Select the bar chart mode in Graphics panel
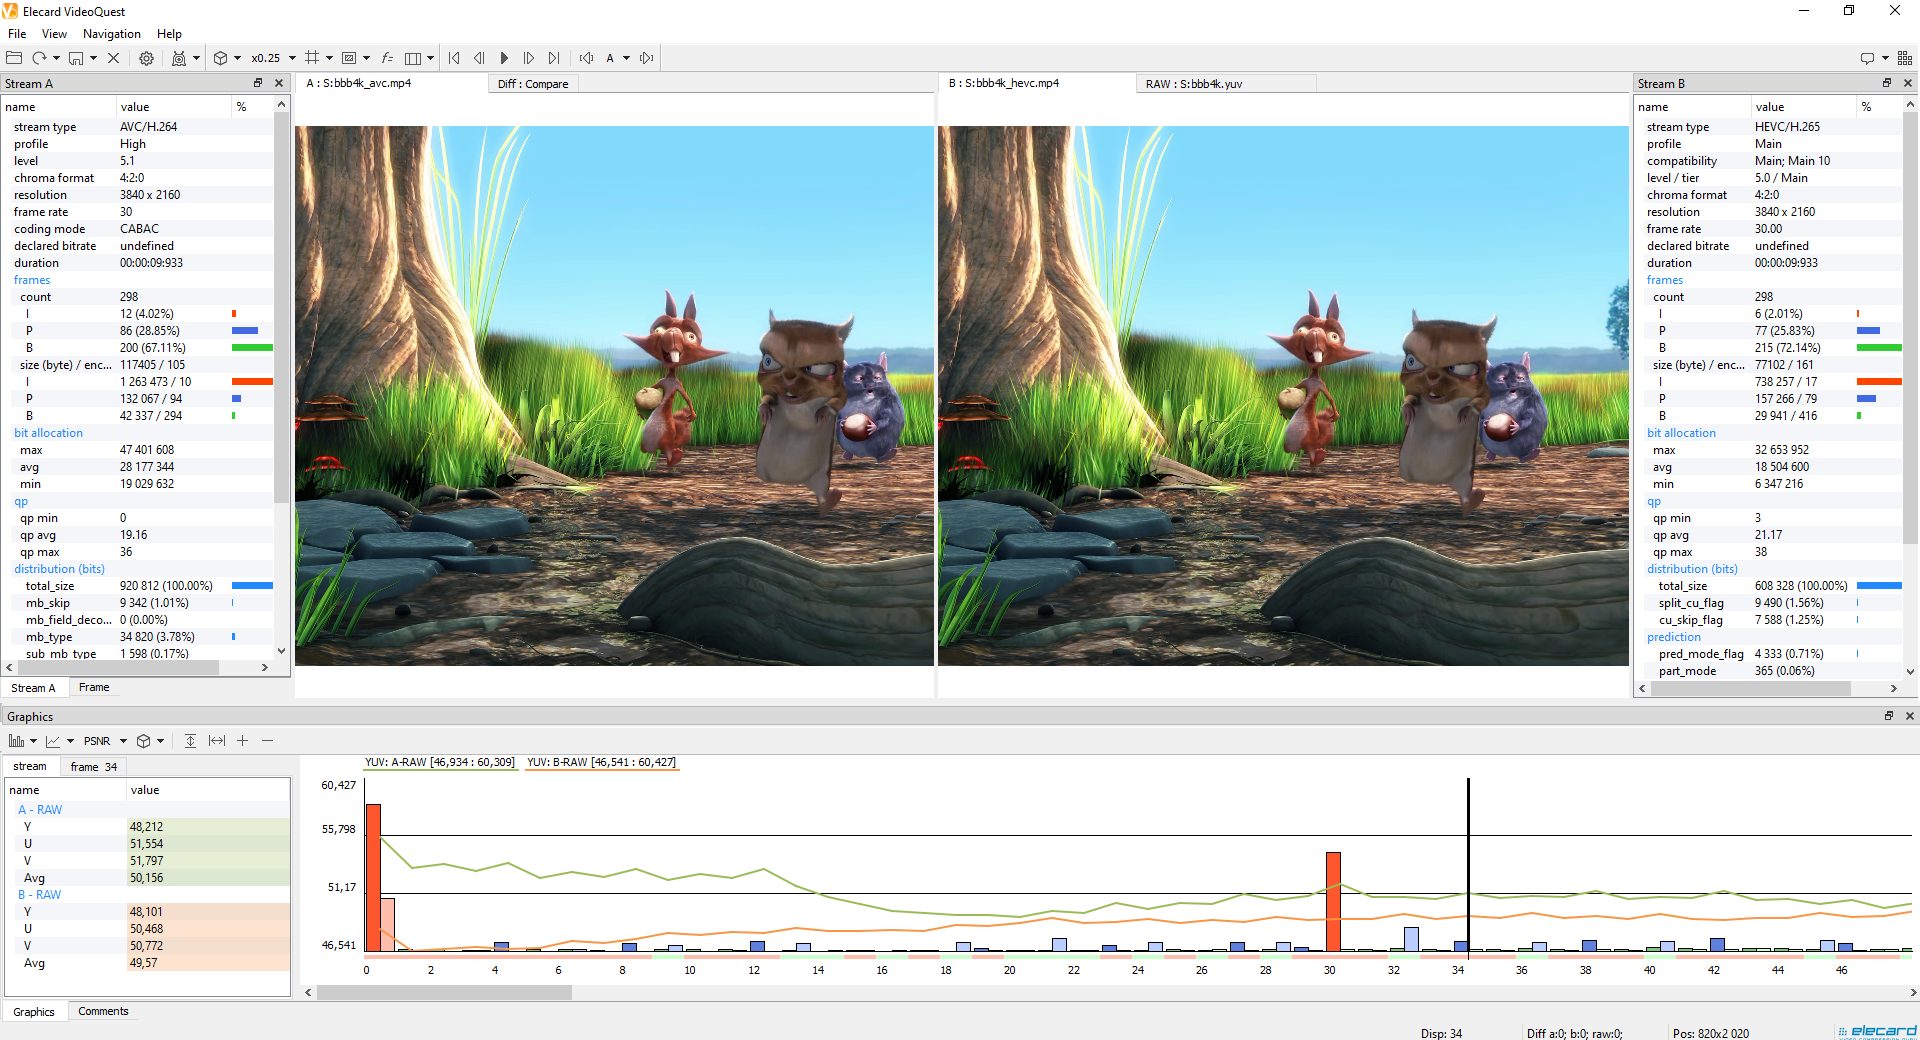 click(x=16, y=741)
